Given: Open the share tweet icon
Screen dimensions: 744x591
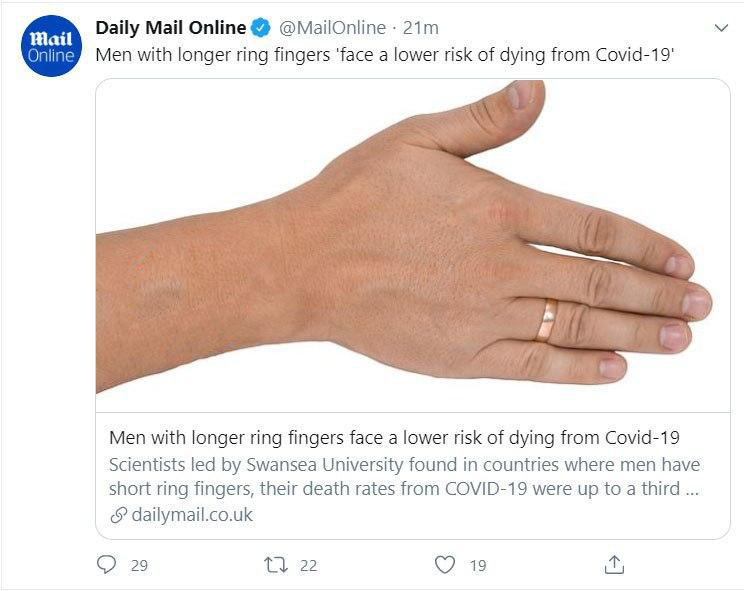Looking at the screenshot, I should pos(614,564).
